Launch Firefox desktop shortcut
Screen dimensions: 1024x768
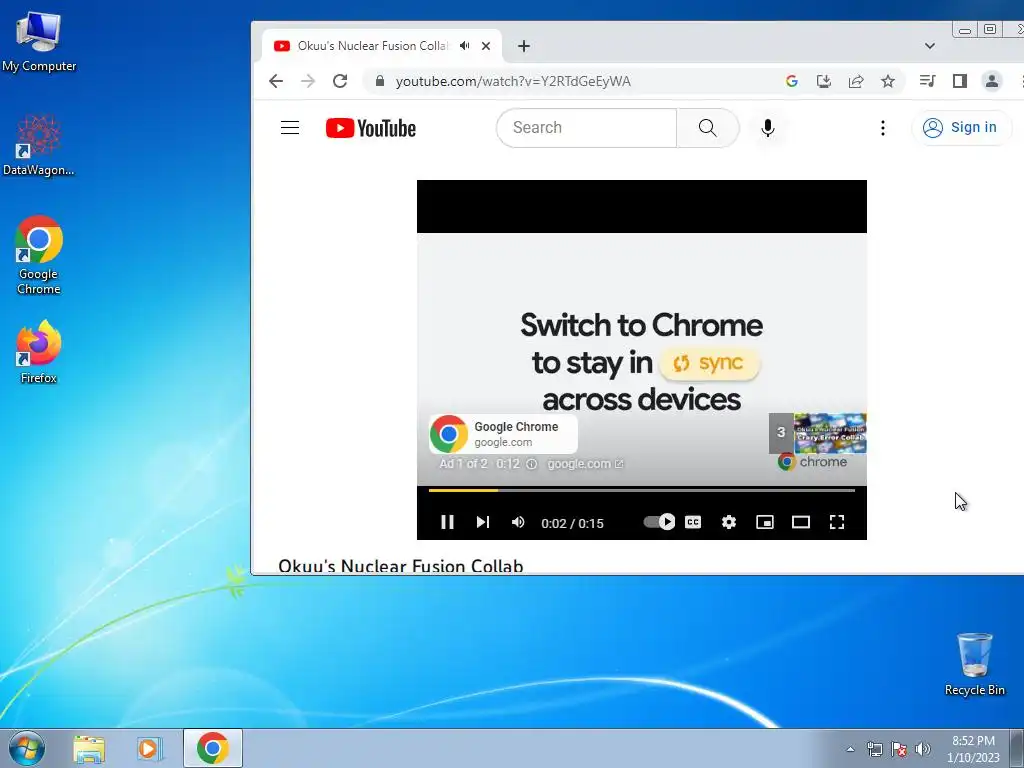39,352
